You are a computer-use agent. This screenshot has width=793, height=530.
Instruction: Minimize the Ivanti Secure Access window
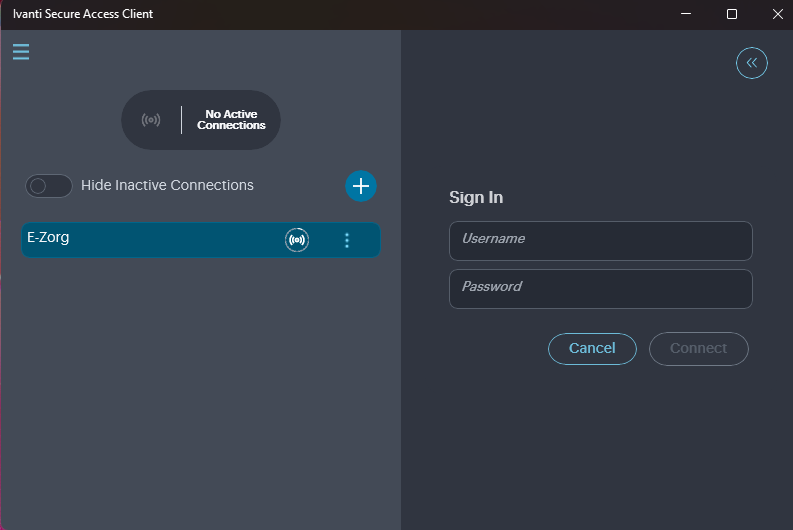[x=686, y=14]
